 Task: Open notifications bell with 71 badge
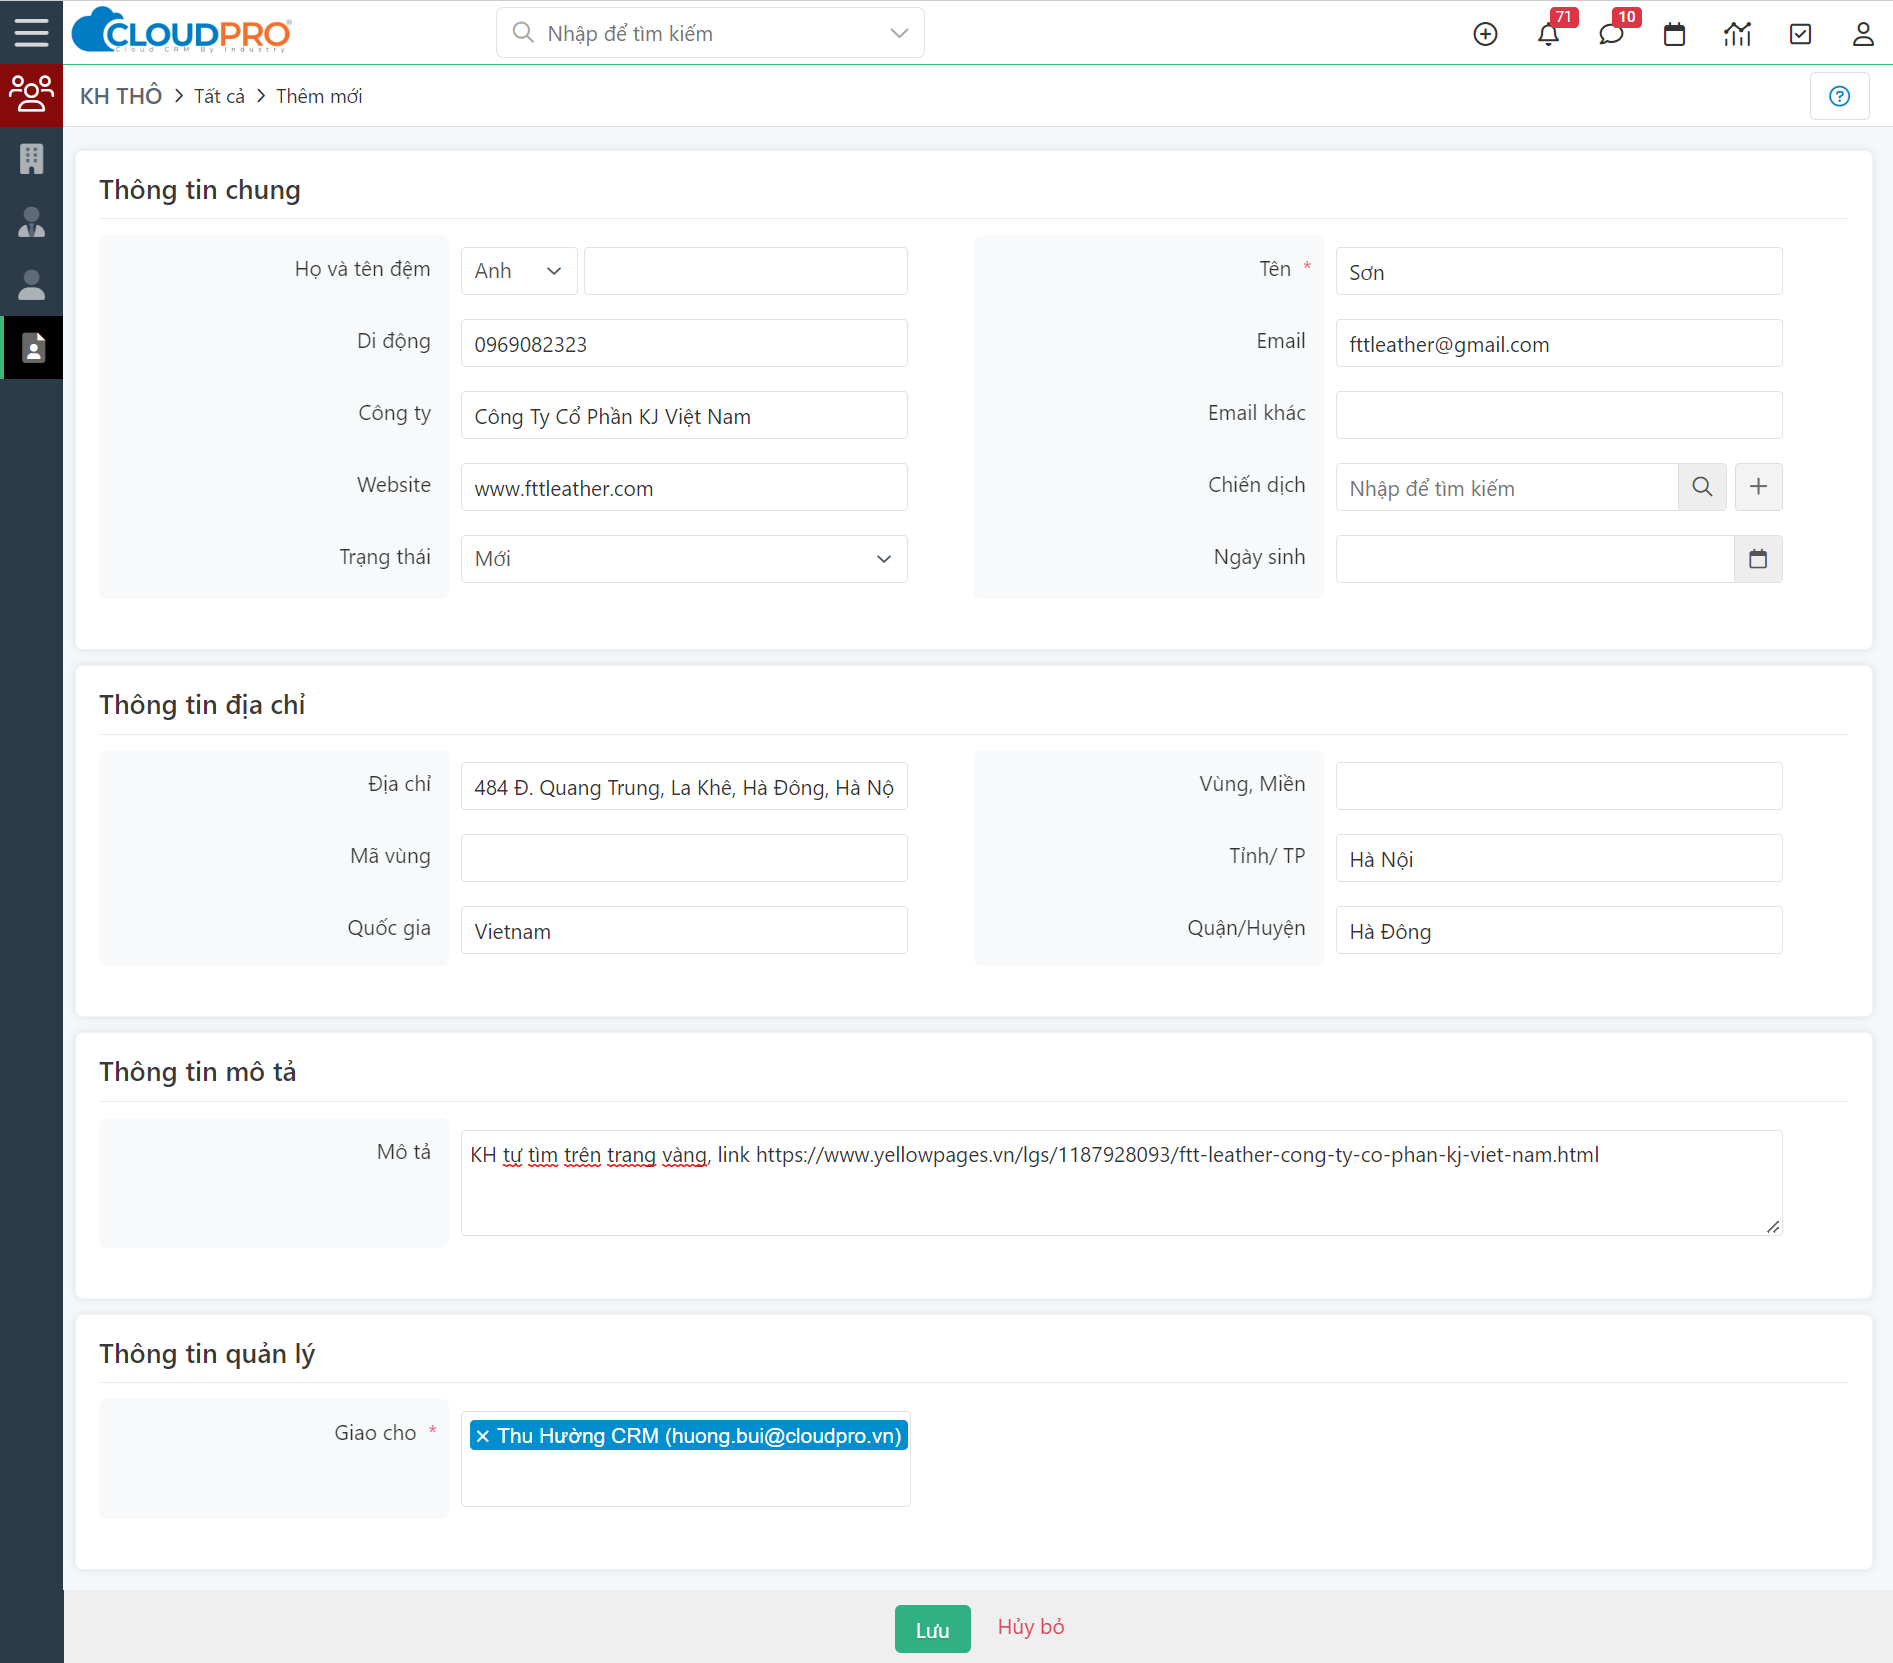(1548, 34)
